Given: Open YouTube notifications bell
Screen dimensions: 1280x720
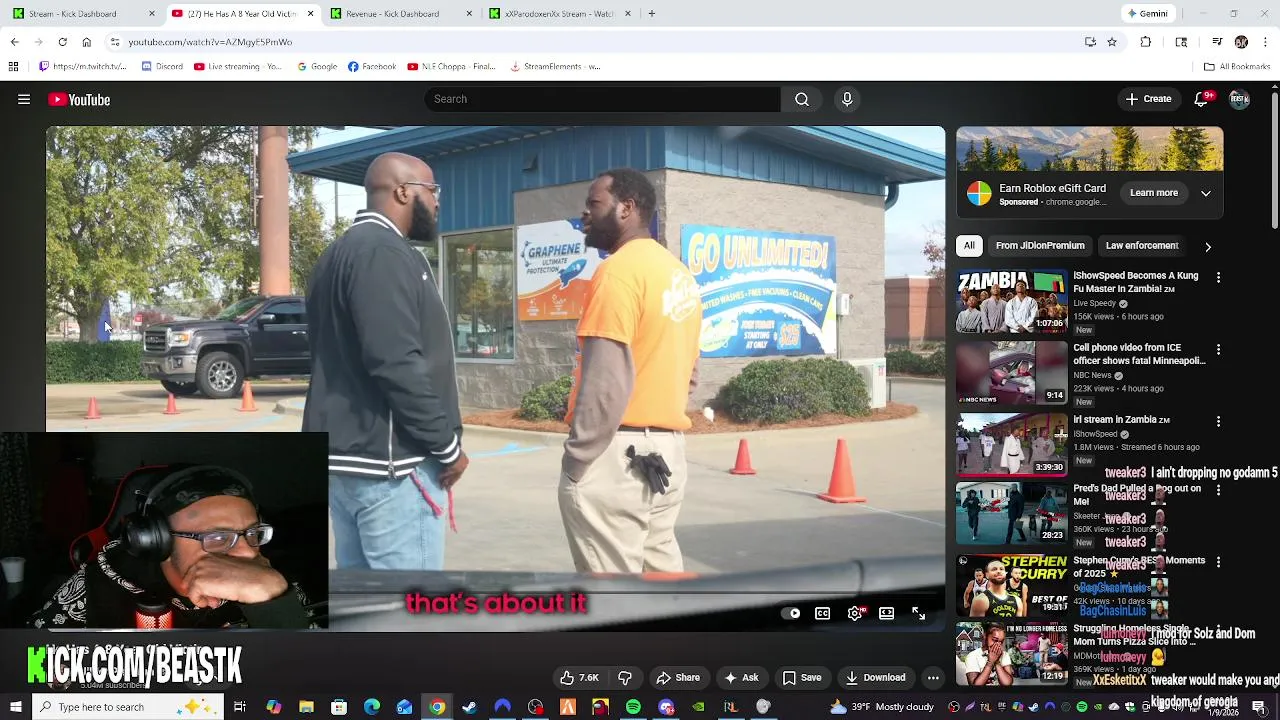Looking at the screenshot, I should pyautogui.click(x=1201, y=99).
